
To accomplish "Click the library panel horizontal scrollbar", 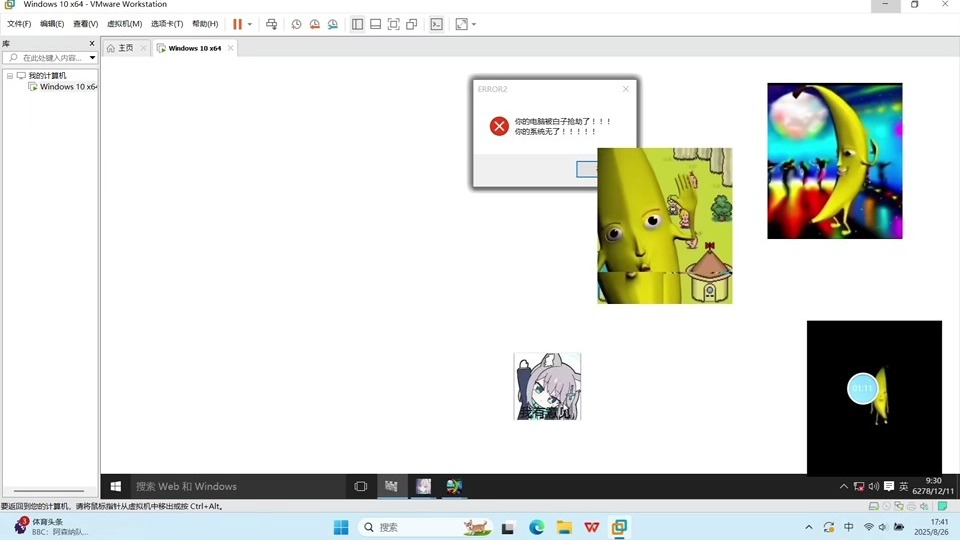I will 49,490.
